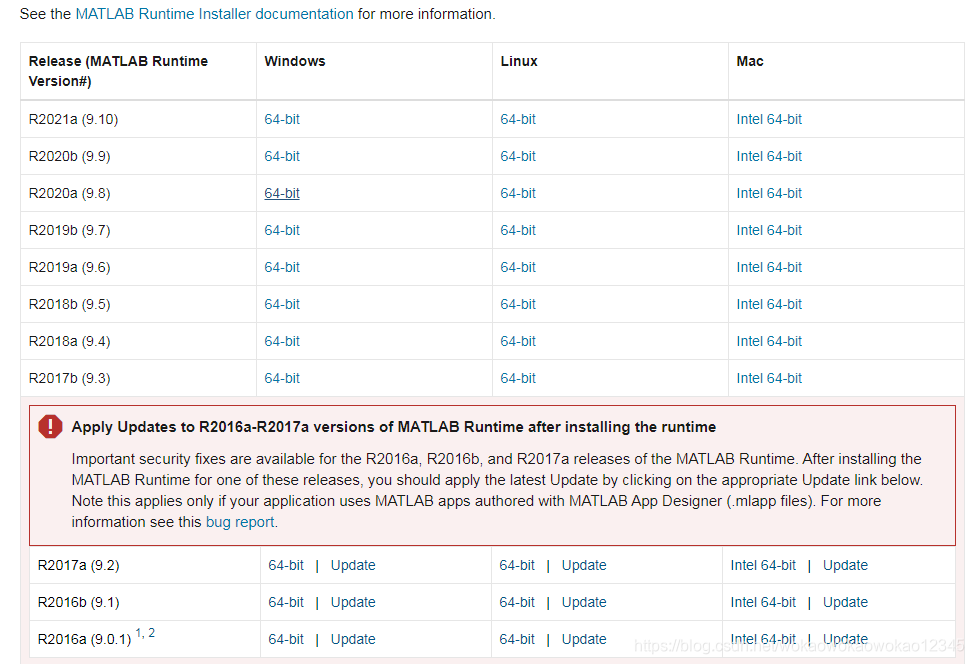Viewport: 974px width, 664px height.
Task: Open the bug report link
Action: (240, 522)
